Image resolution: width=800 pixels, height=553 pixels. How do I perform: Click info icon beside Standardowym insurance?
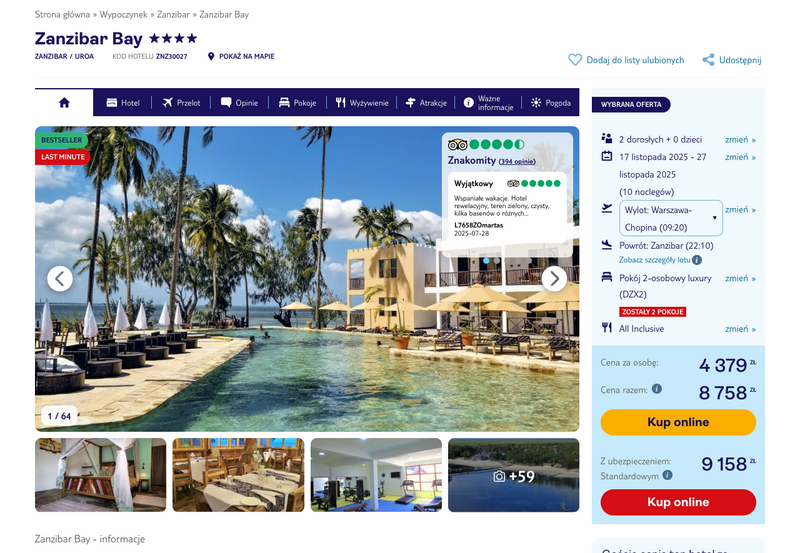pos(667,475)
